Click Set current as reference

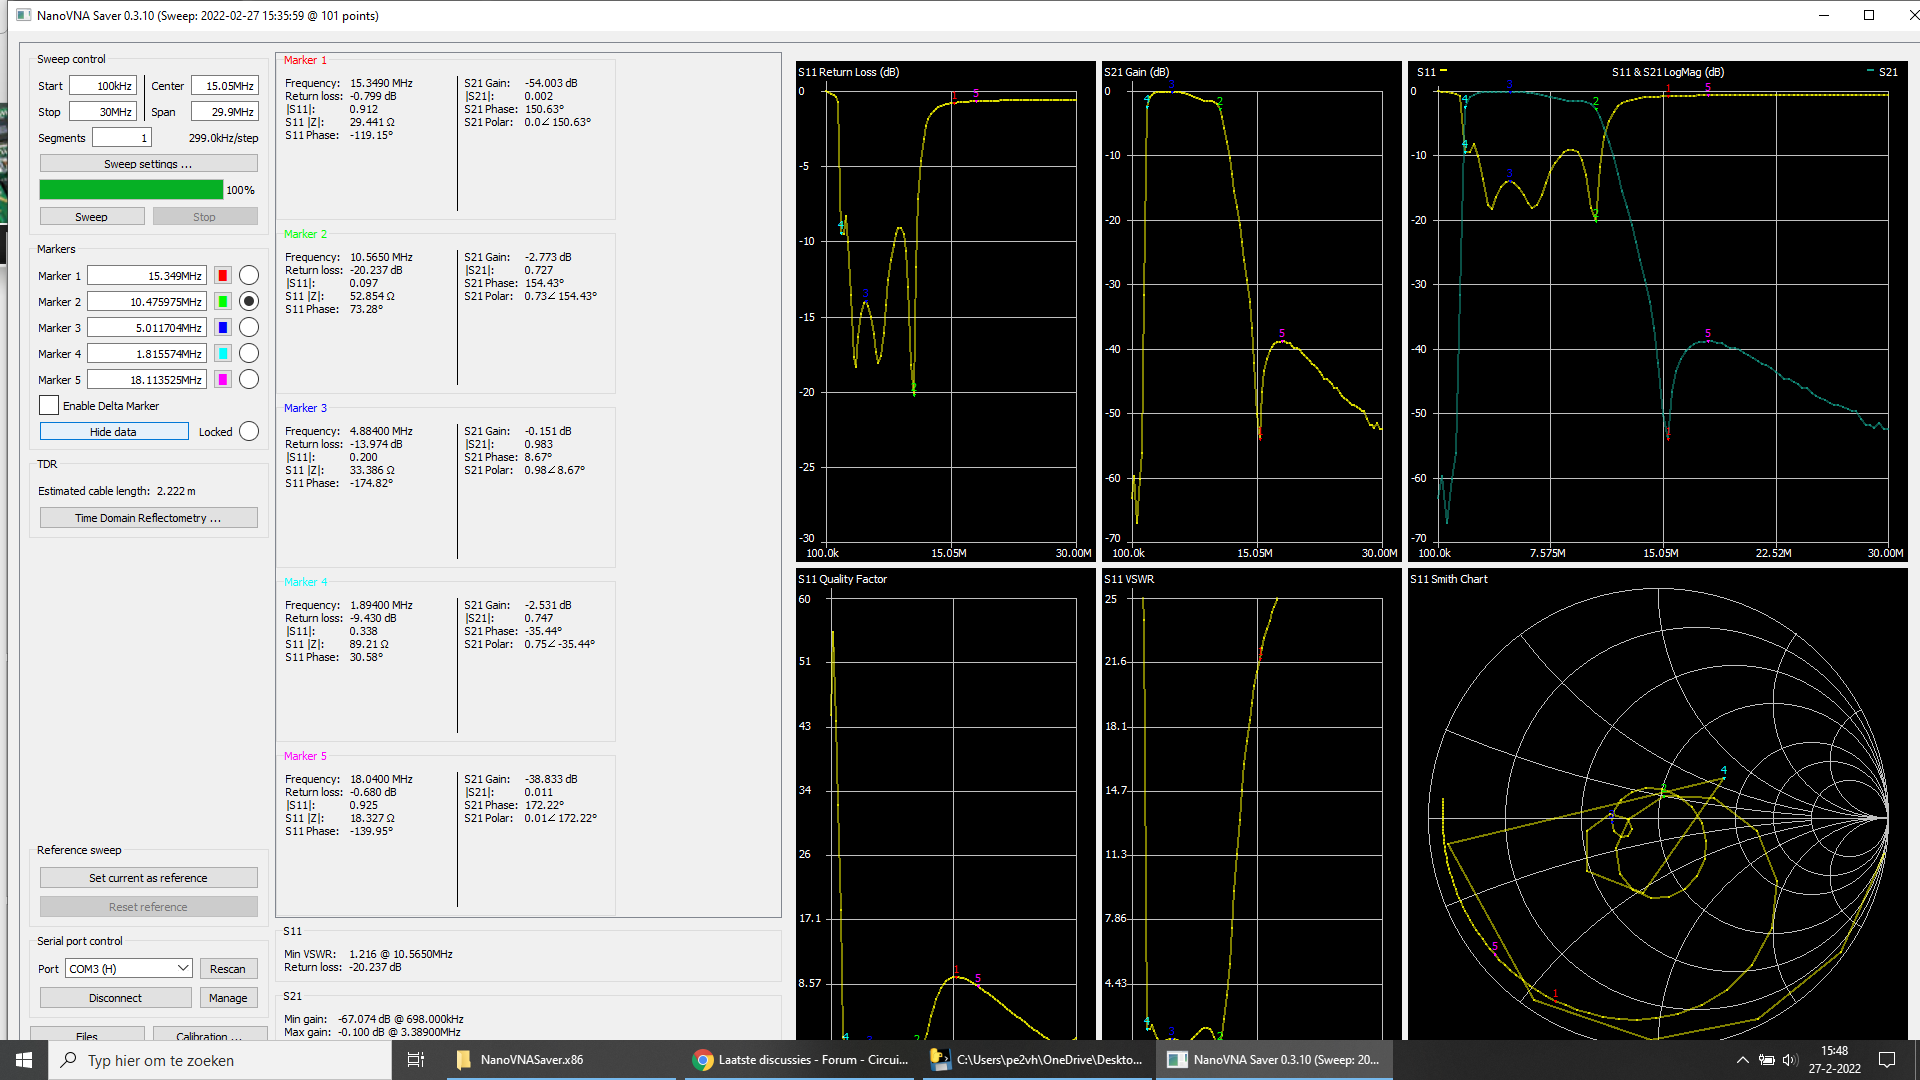pos(148,877)
